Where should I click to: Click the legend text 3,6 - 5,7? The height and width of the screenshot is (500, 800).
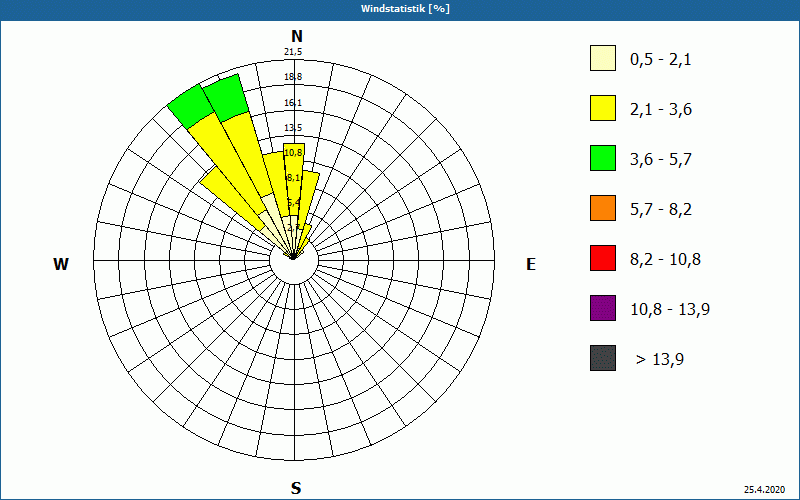click(x=661, y=160)
